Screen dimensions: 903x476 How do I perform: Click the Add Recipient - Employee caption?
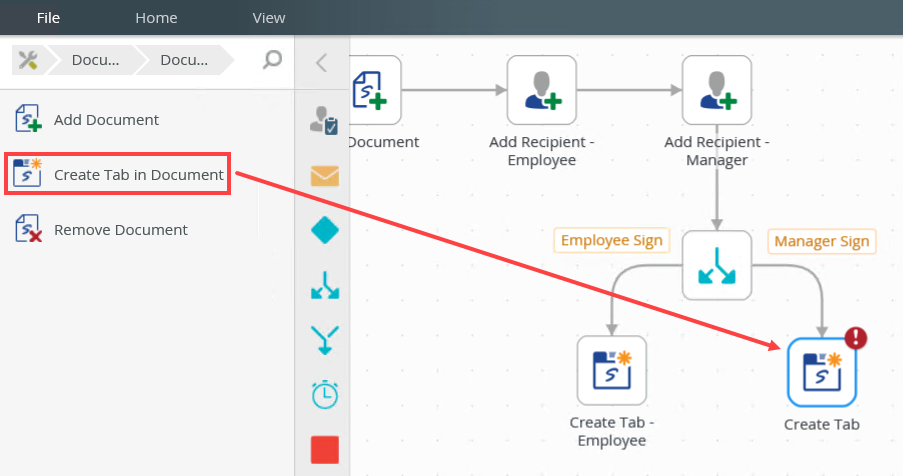(x=541, y=151)
